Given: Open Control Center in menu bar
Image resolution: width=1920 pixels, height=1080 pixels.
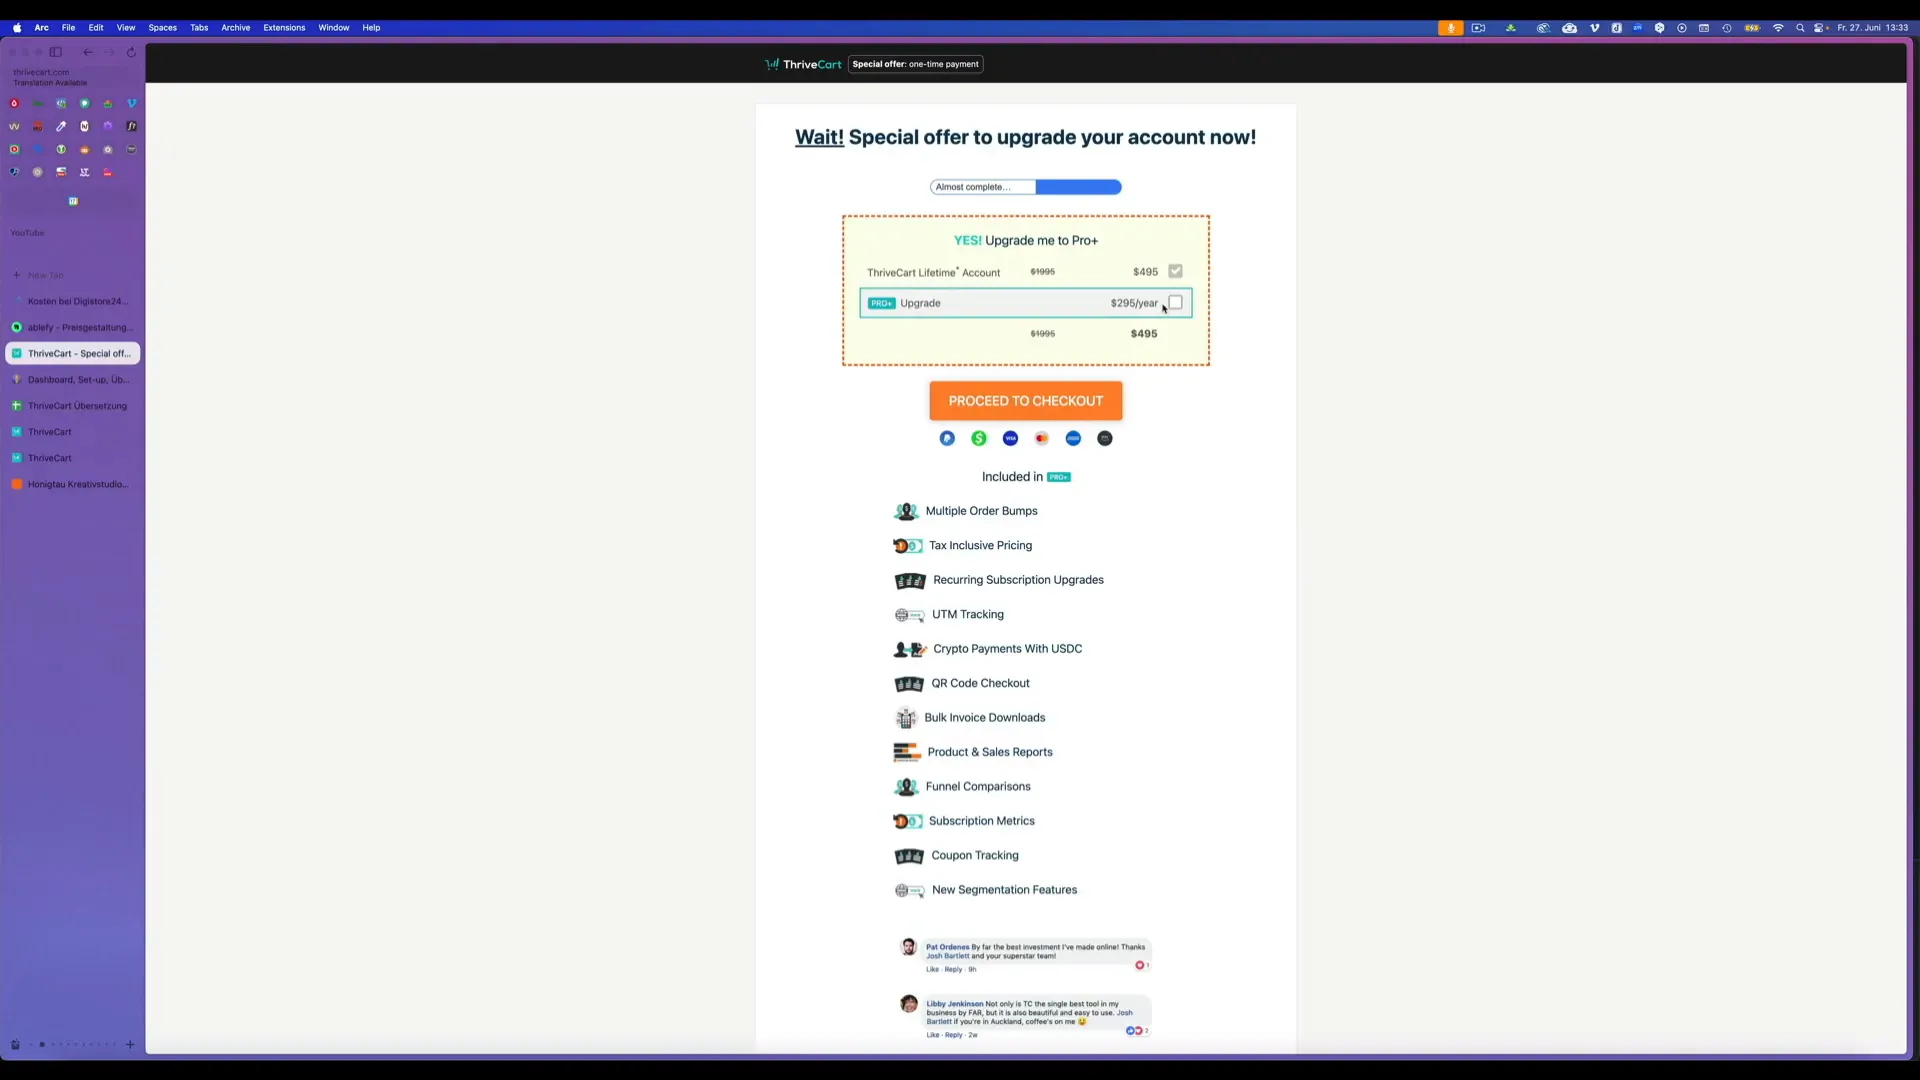Looking at the screenshot, I should tap(1820, 28).
